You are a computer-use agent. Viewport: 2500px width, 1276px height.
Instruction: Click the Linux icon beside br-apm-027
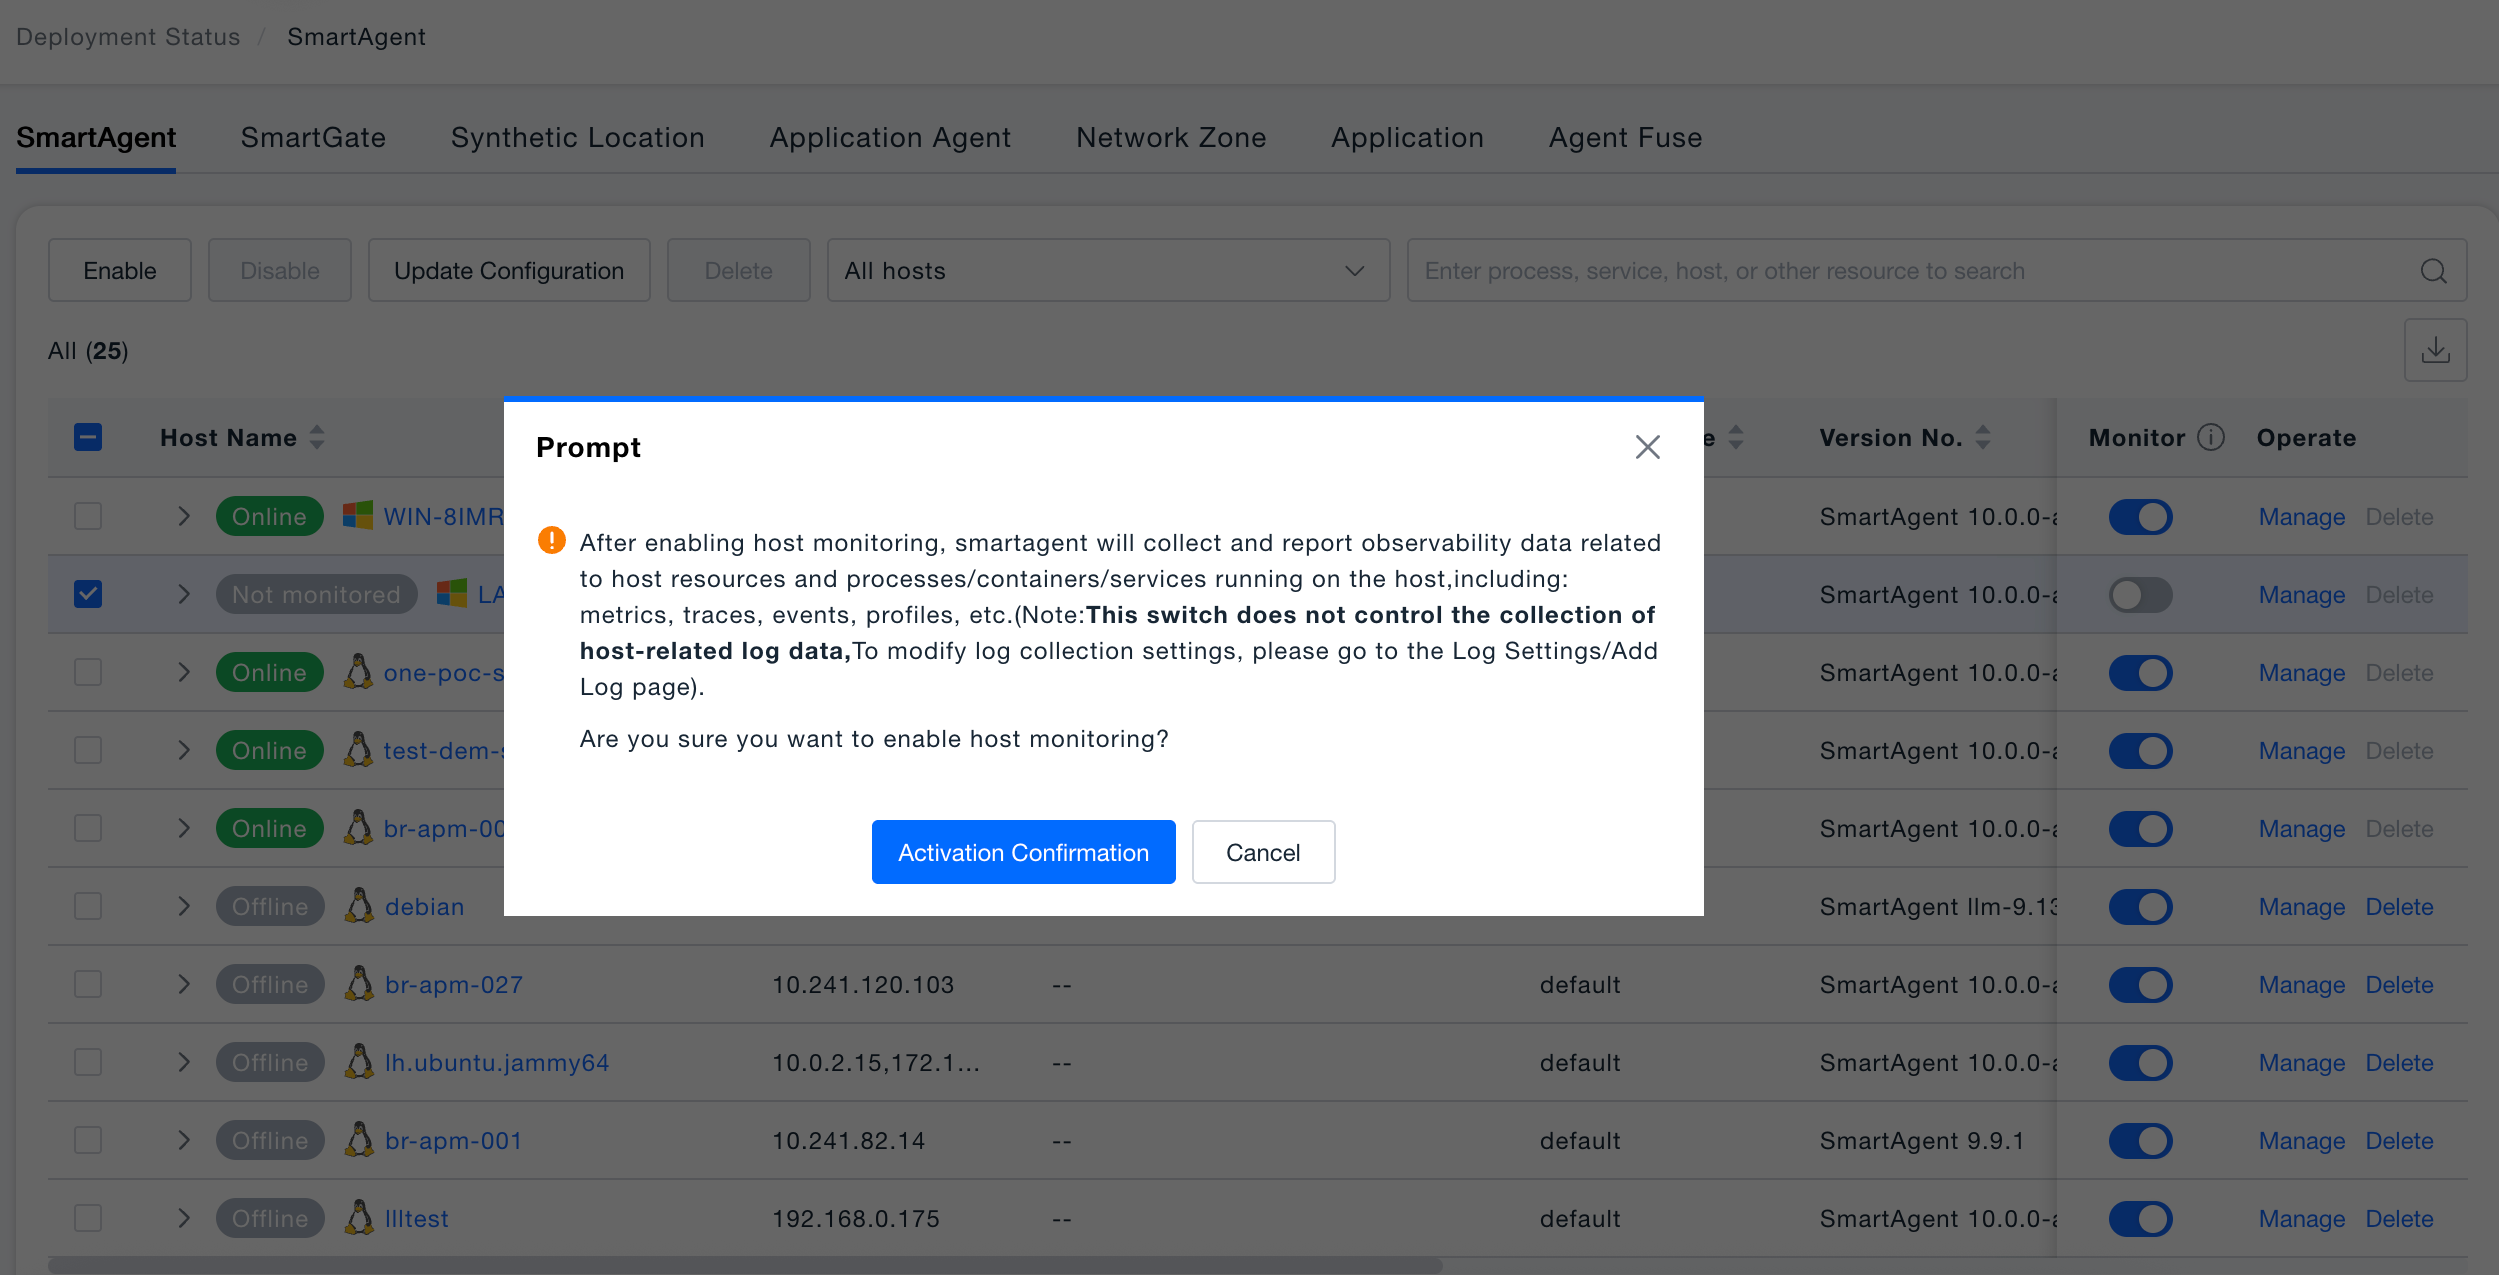(359, 984)
